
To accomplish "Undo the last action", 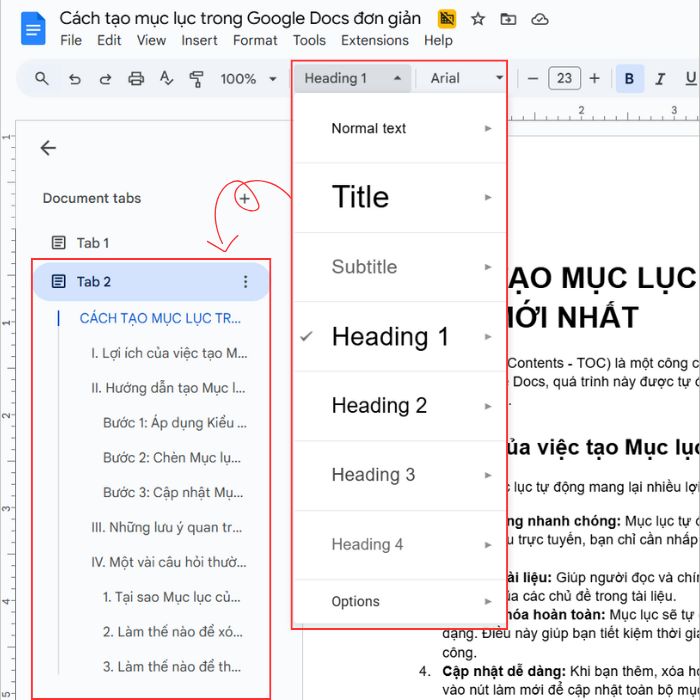I will click(75, 79).
